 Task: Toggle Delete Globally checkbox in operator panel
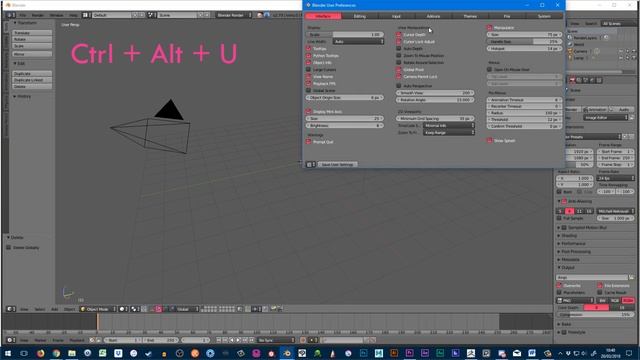[9, 247]
